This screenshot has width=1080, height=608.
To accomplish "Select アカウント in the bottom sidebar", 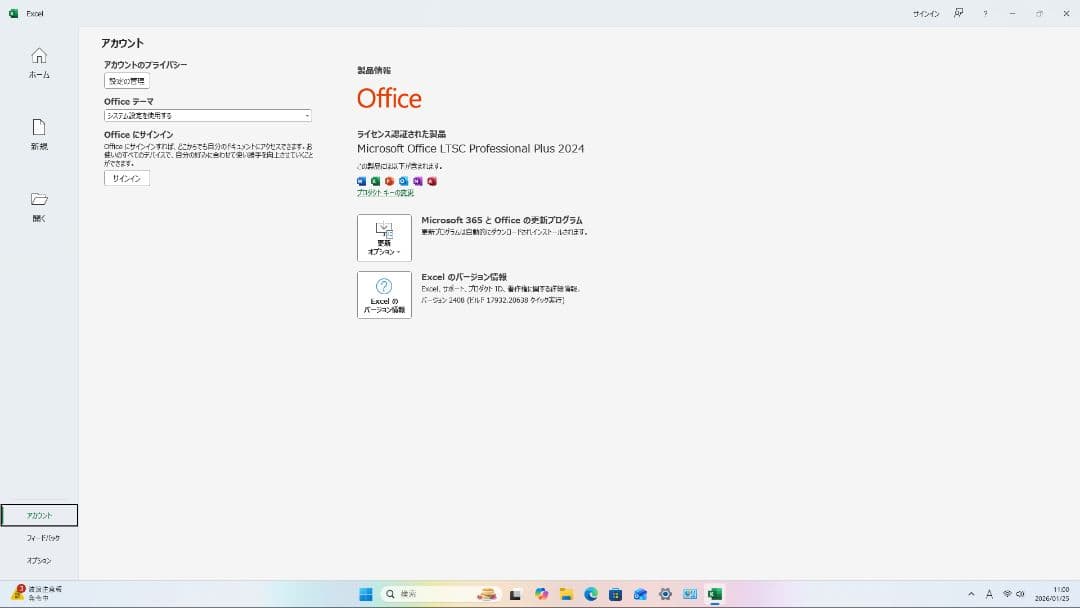I will coord(39,515).
